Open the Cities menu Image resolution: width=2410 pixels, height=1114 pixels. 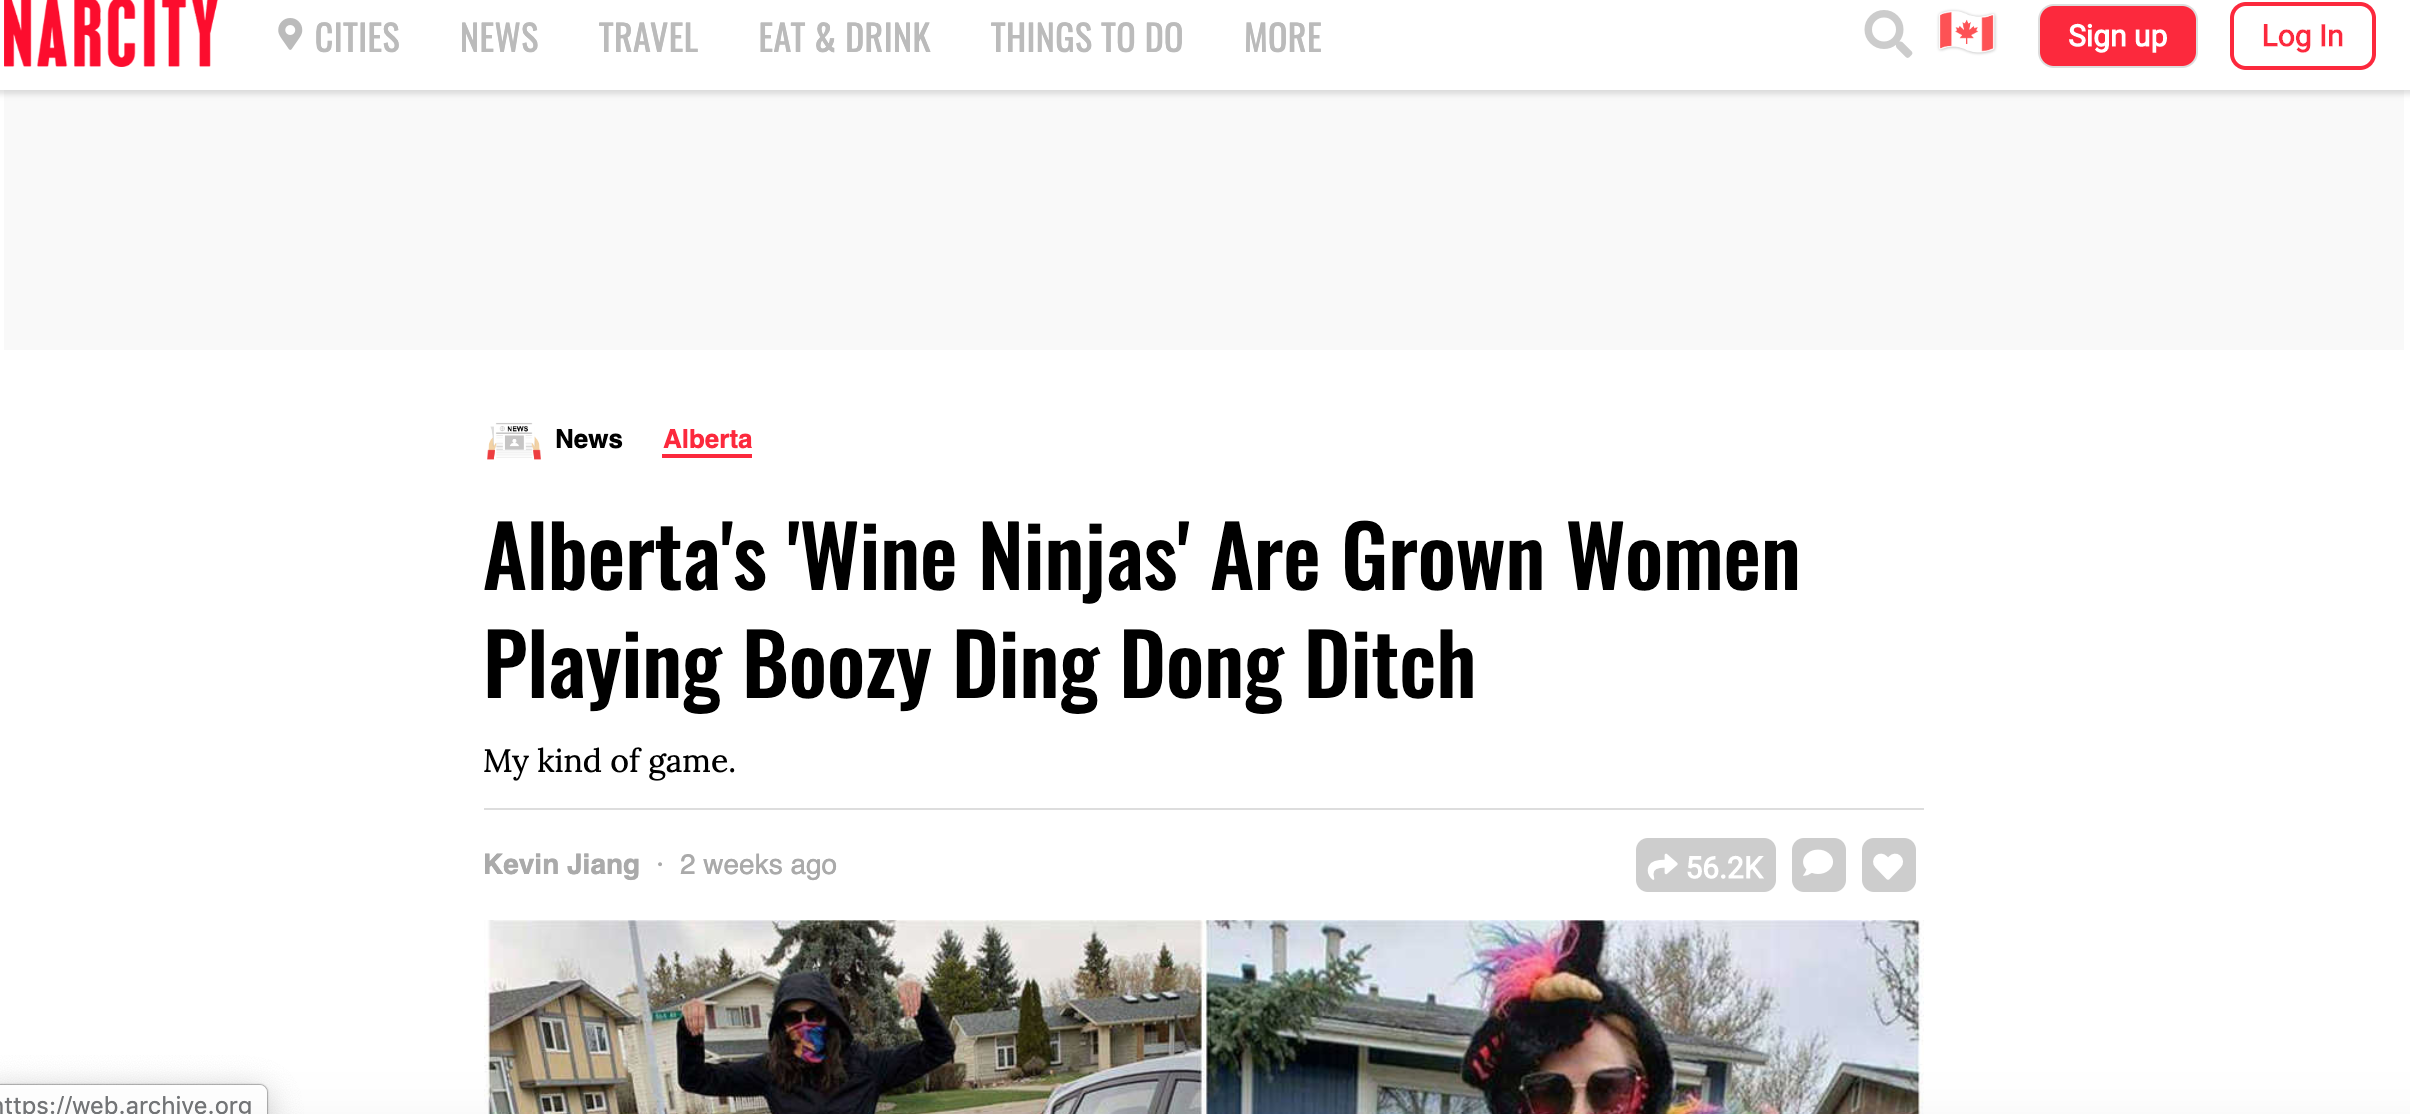click(x=357, y=38)
